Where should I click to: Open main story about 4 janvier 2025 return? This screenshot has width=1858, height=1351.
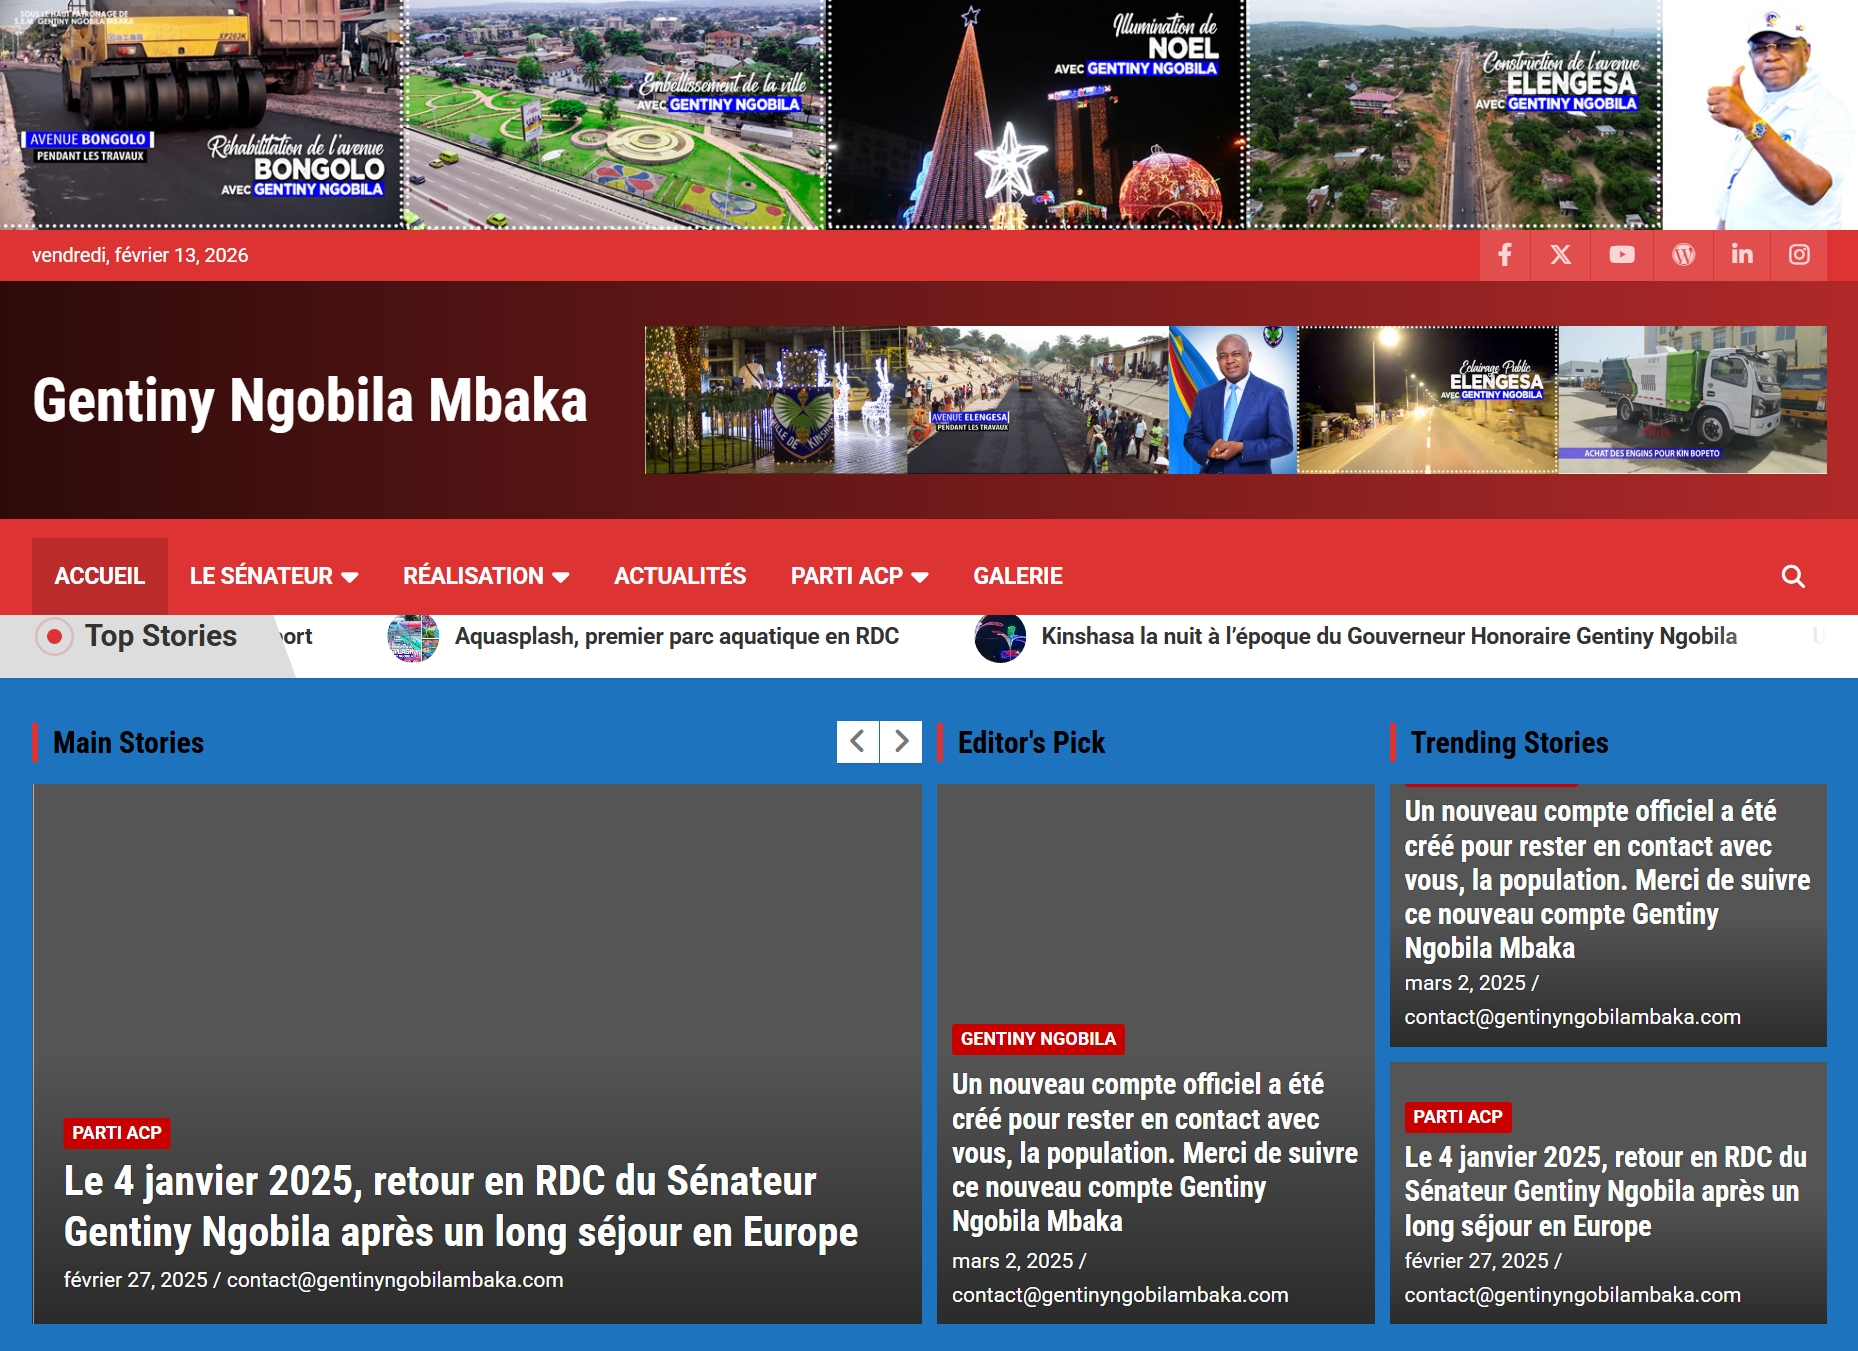tap(460, 1206)
